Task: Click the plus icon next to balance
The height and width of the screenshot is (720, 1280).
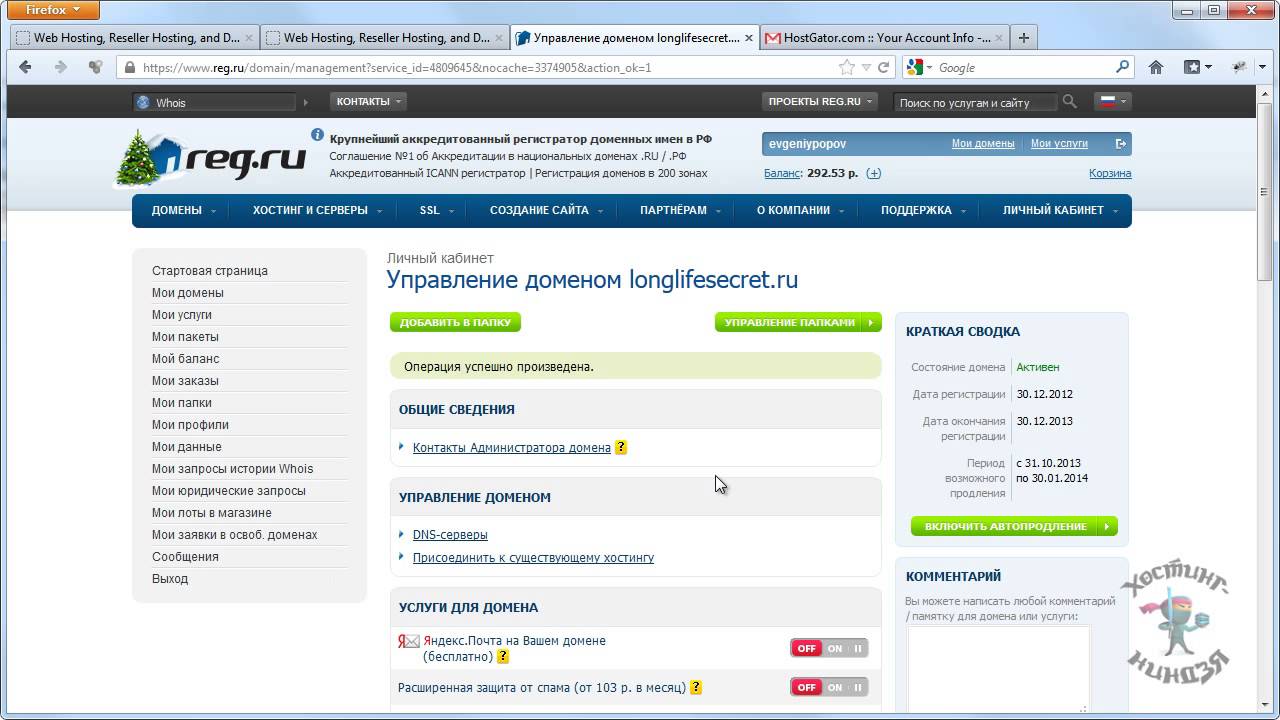Action: click(x=874, y=173)
